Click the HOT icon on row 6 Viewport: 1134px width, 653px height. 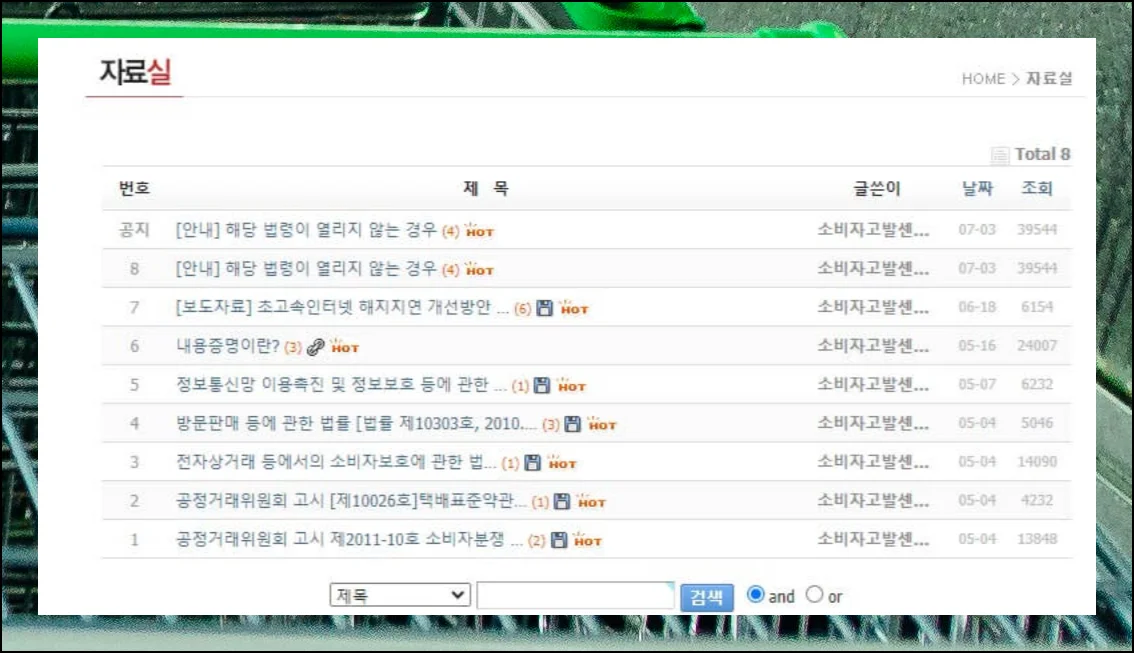[x=344, y=346]
